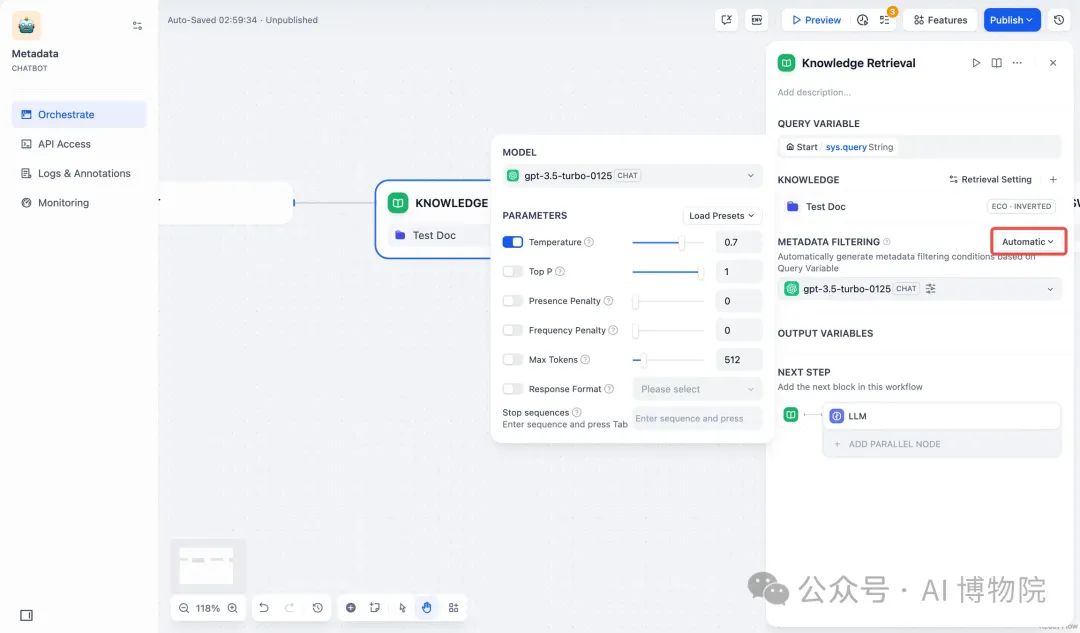Open the three-dots more menu in Knowledge Retrieval panel
Screen dimensions: 1080x633
1017,63
